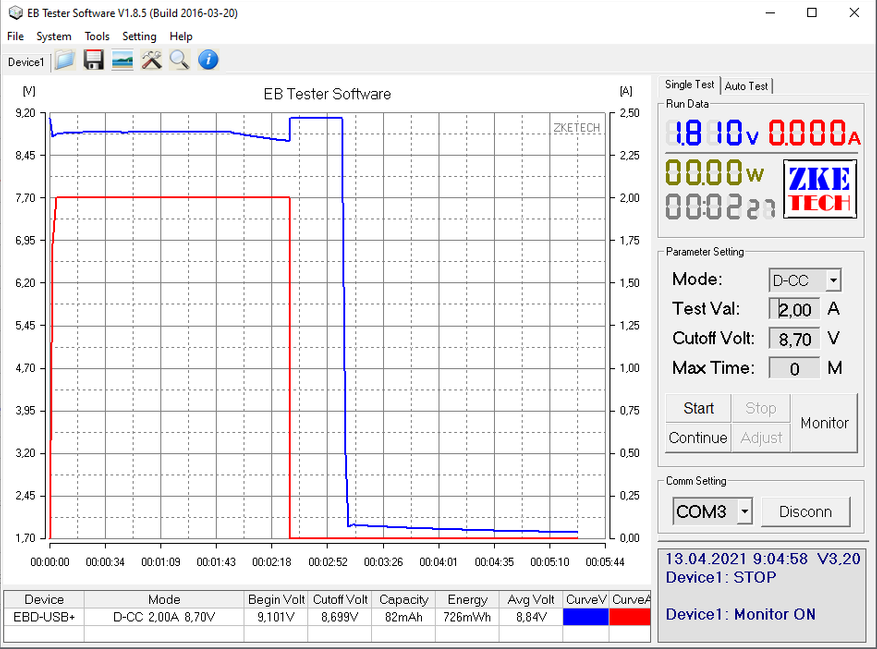Click the magnifying glass toolbar icon
Screen dimensions: 877x649
(179, 61)
